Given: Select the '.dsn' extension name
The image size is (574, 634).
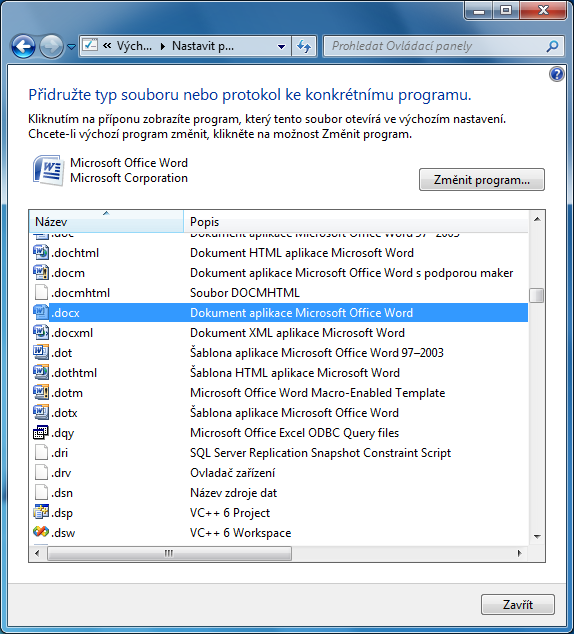Looking at the screenshot, I should pyautogui.click(x=62, y=493).
